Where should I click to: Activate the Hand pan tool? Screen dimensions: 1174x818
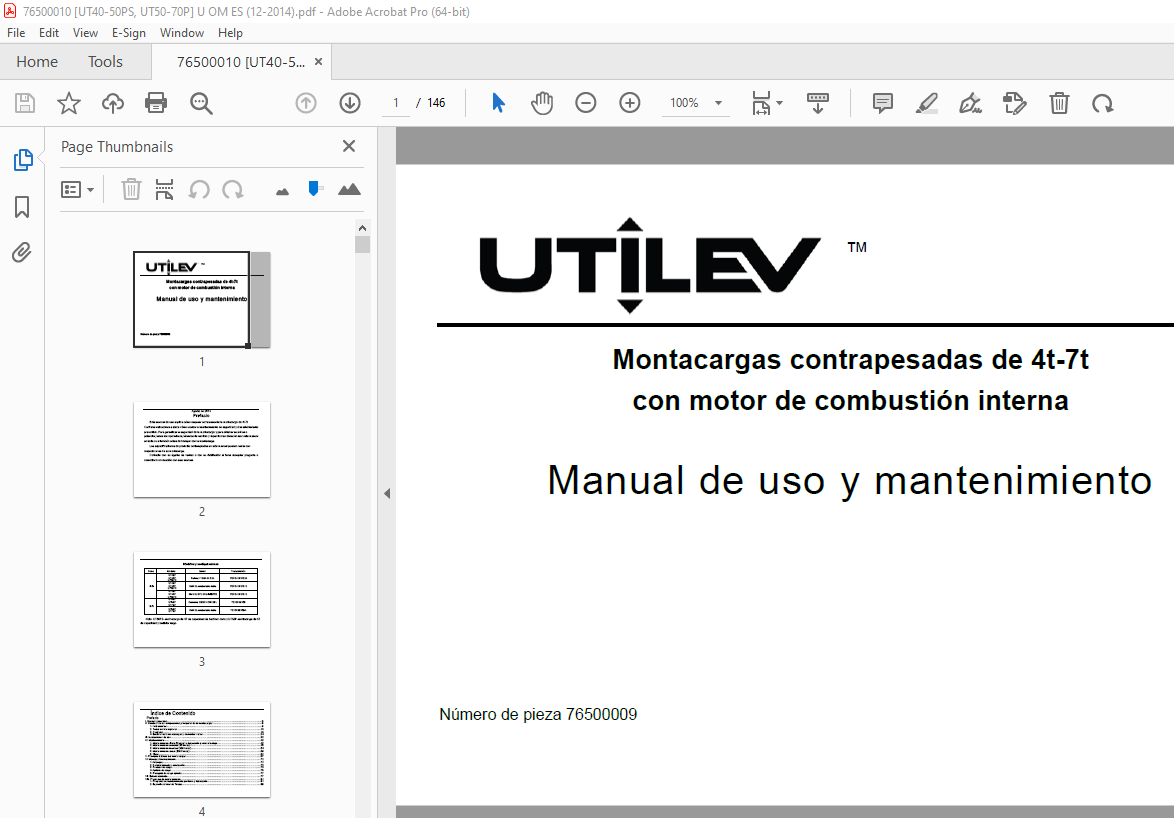click(541, 103)
